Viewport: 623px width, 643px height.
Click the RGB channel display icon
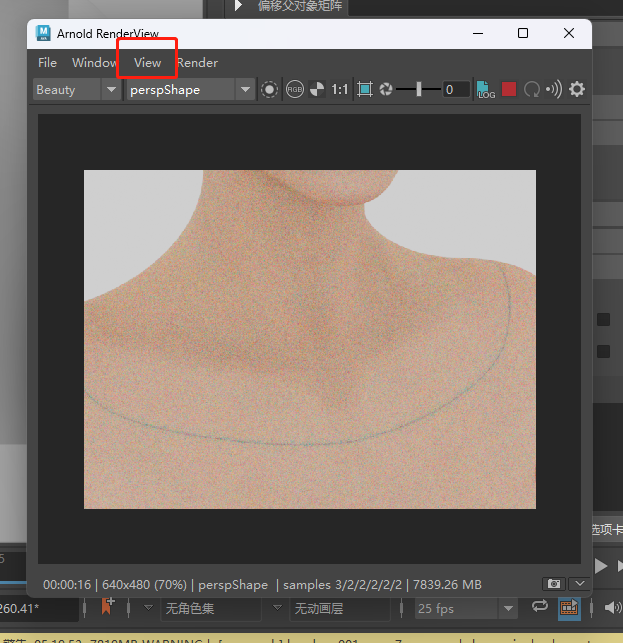294,89
